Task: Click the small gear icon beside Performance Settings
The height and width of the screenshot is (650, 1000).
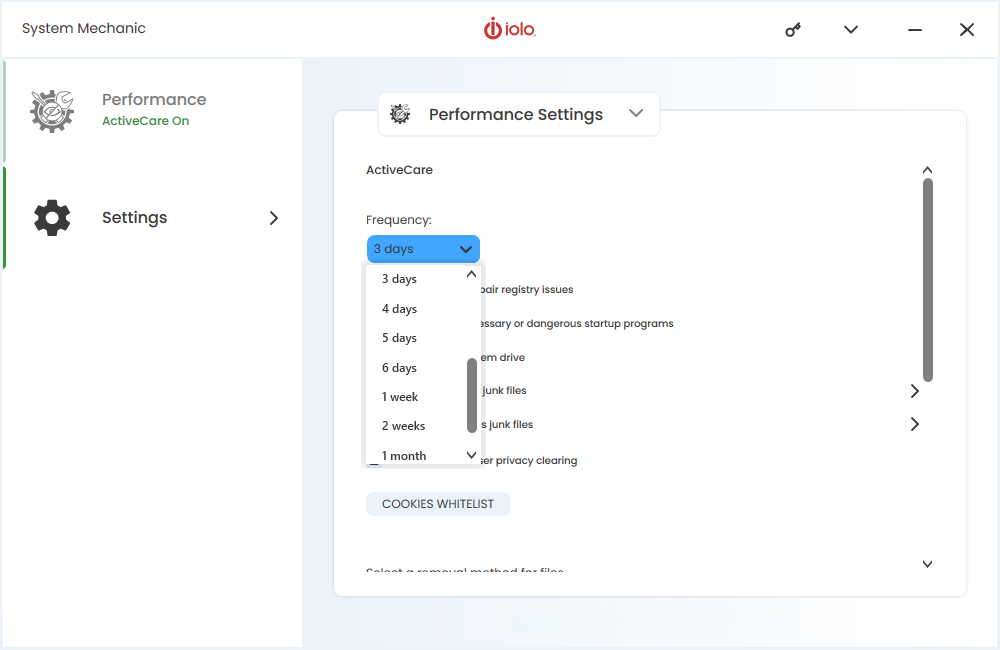Action: [x=400, y=114]
